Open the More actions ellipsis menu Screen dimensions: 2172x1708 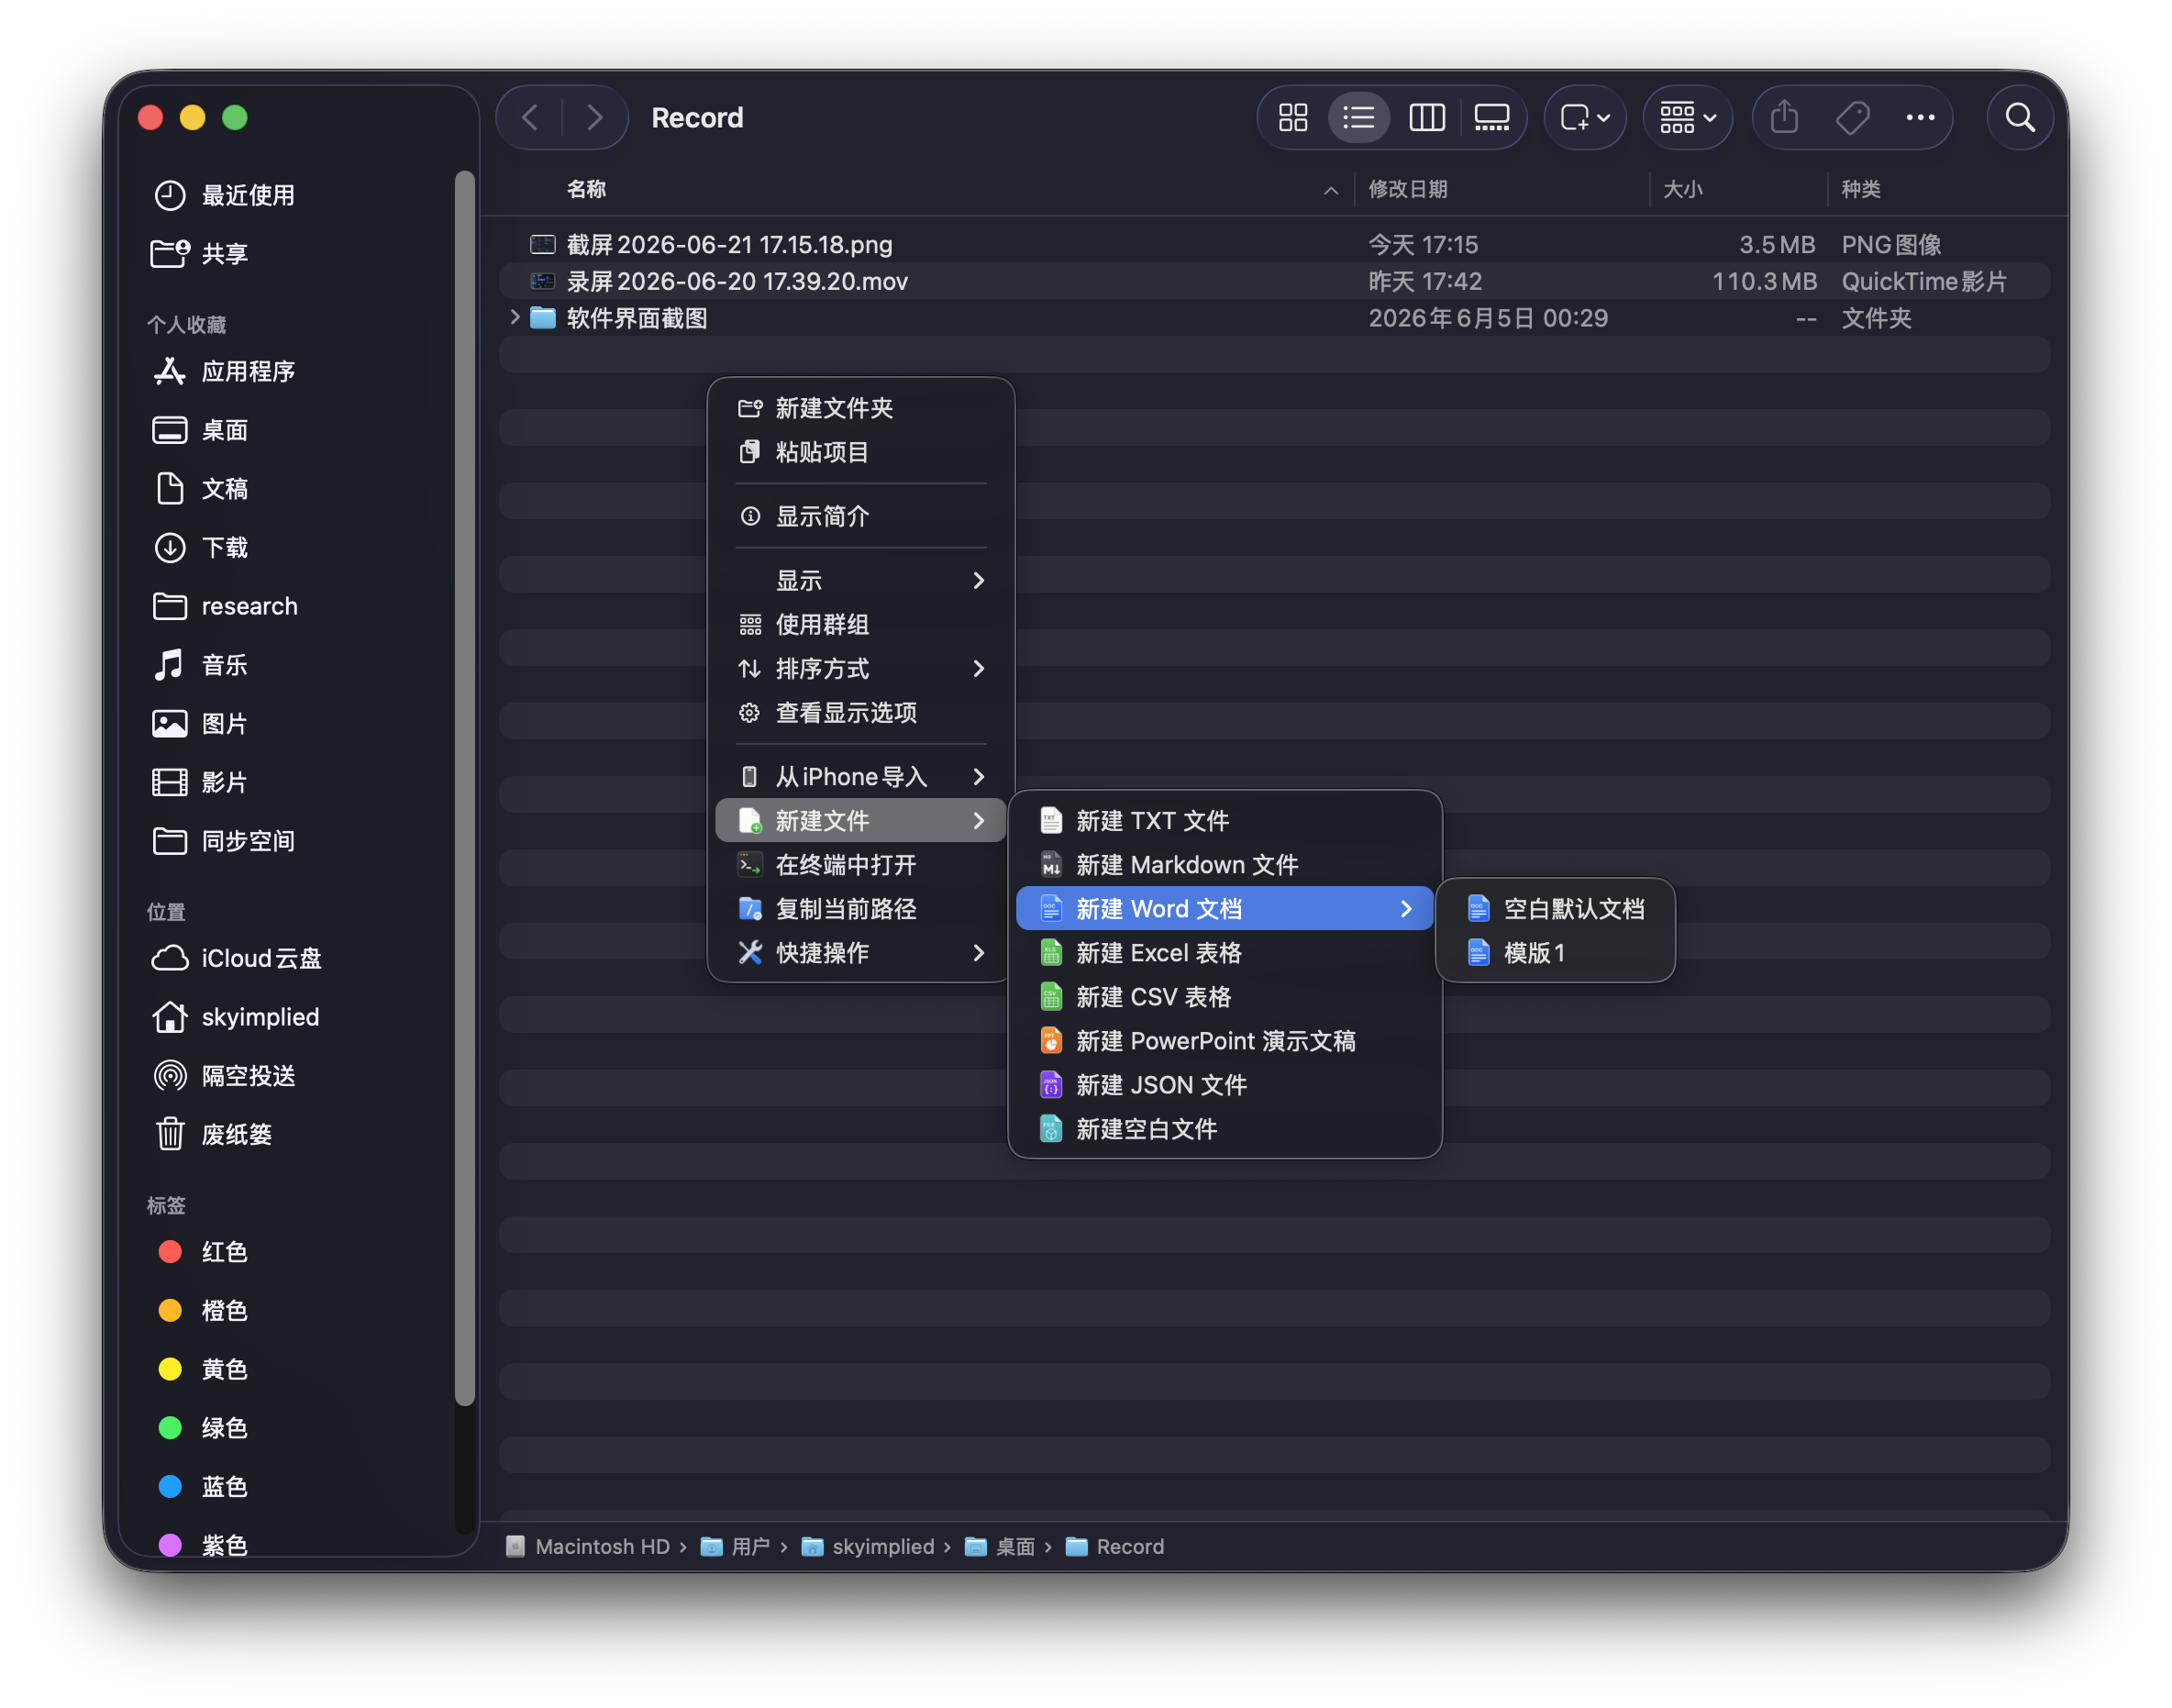pos(1920,118)
